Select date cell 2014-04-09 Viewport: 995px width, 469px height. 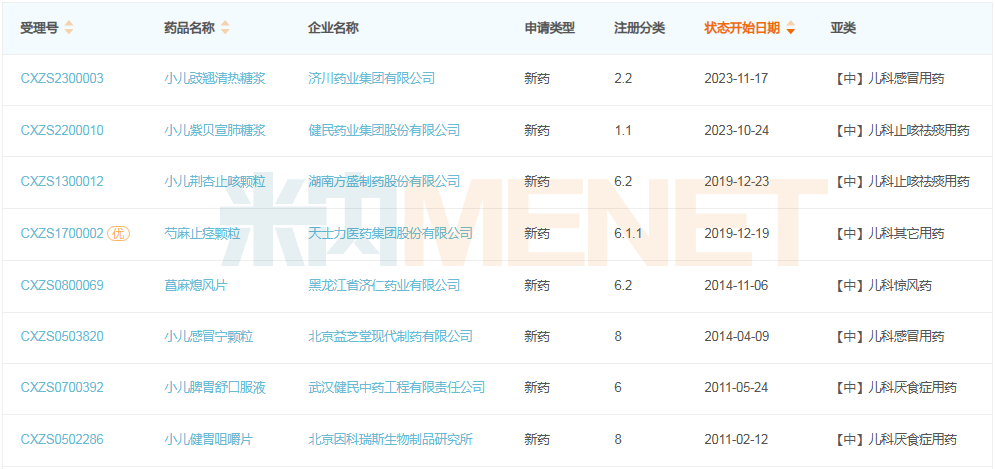pos(737,336)
